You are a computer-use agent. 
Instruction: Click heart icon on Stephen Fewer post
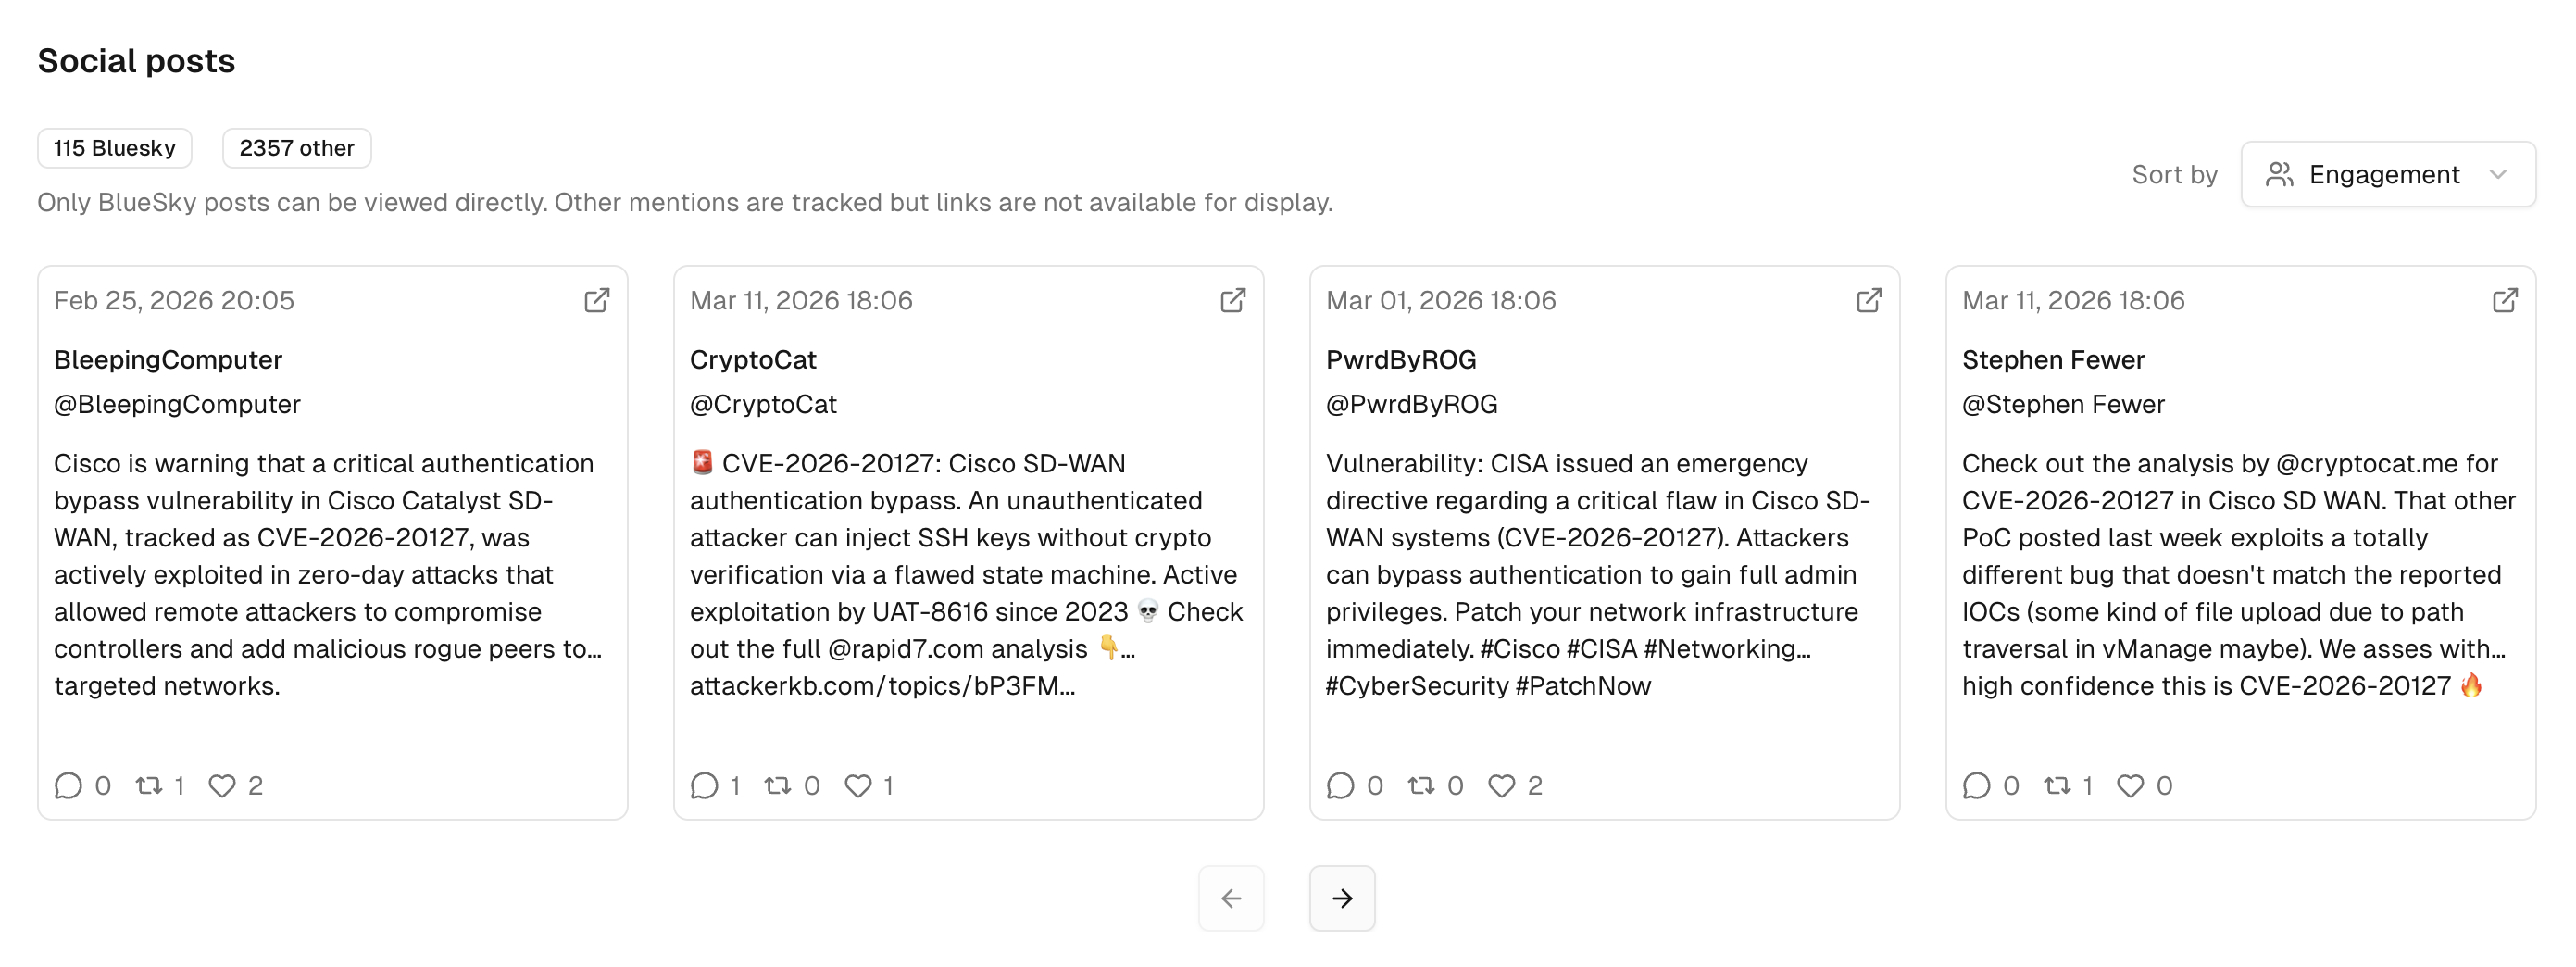[2130, 786]
